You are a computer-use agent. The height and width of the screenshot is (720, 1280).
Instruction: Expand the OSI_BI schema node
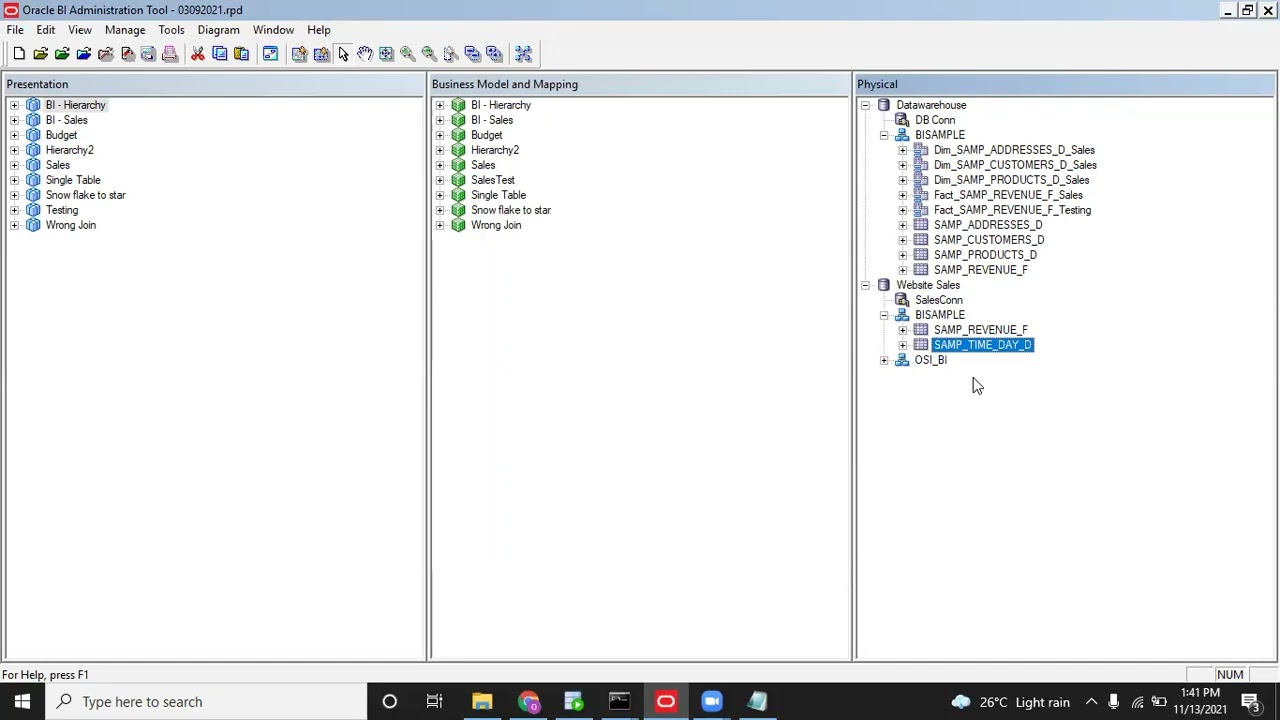click(884, 360)
